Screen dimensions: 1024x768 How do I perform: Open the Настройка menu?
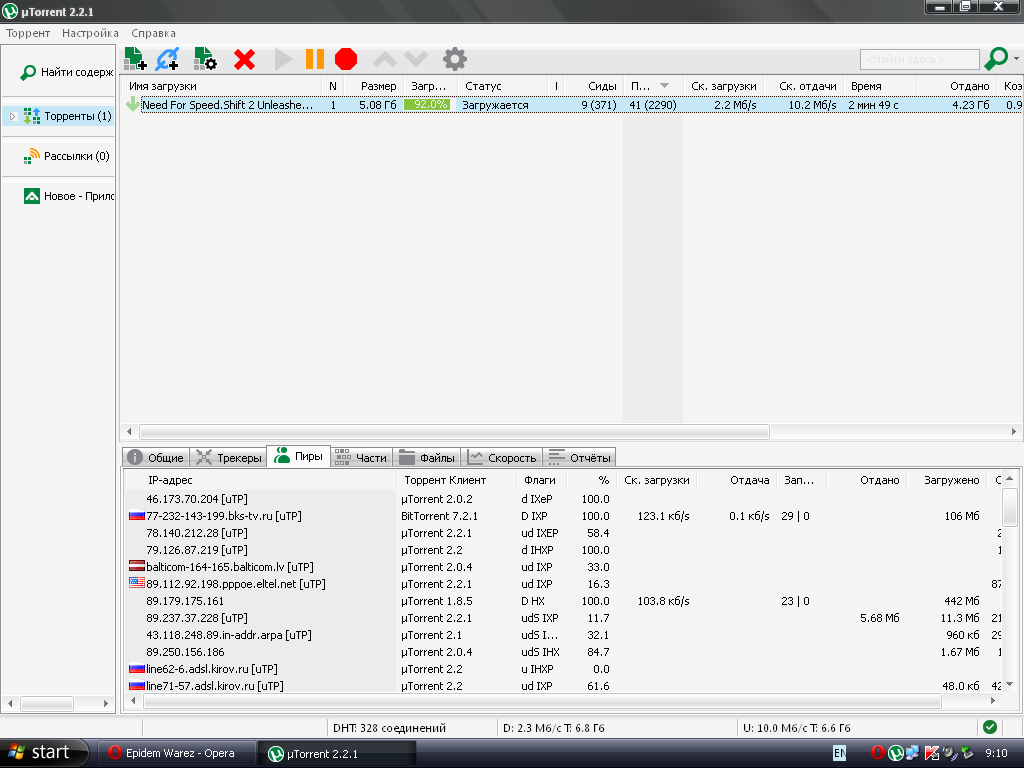click(x=90, y=33)
